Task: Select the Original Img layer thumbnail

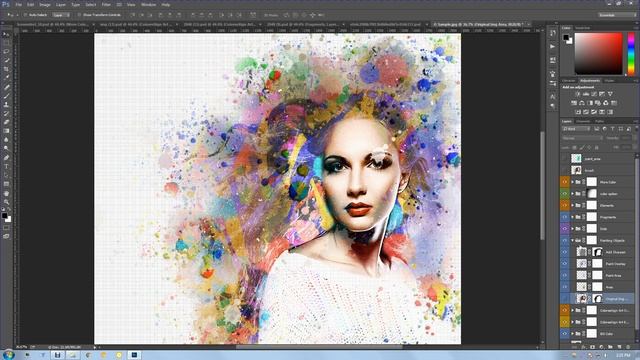Action: point(581,298)
